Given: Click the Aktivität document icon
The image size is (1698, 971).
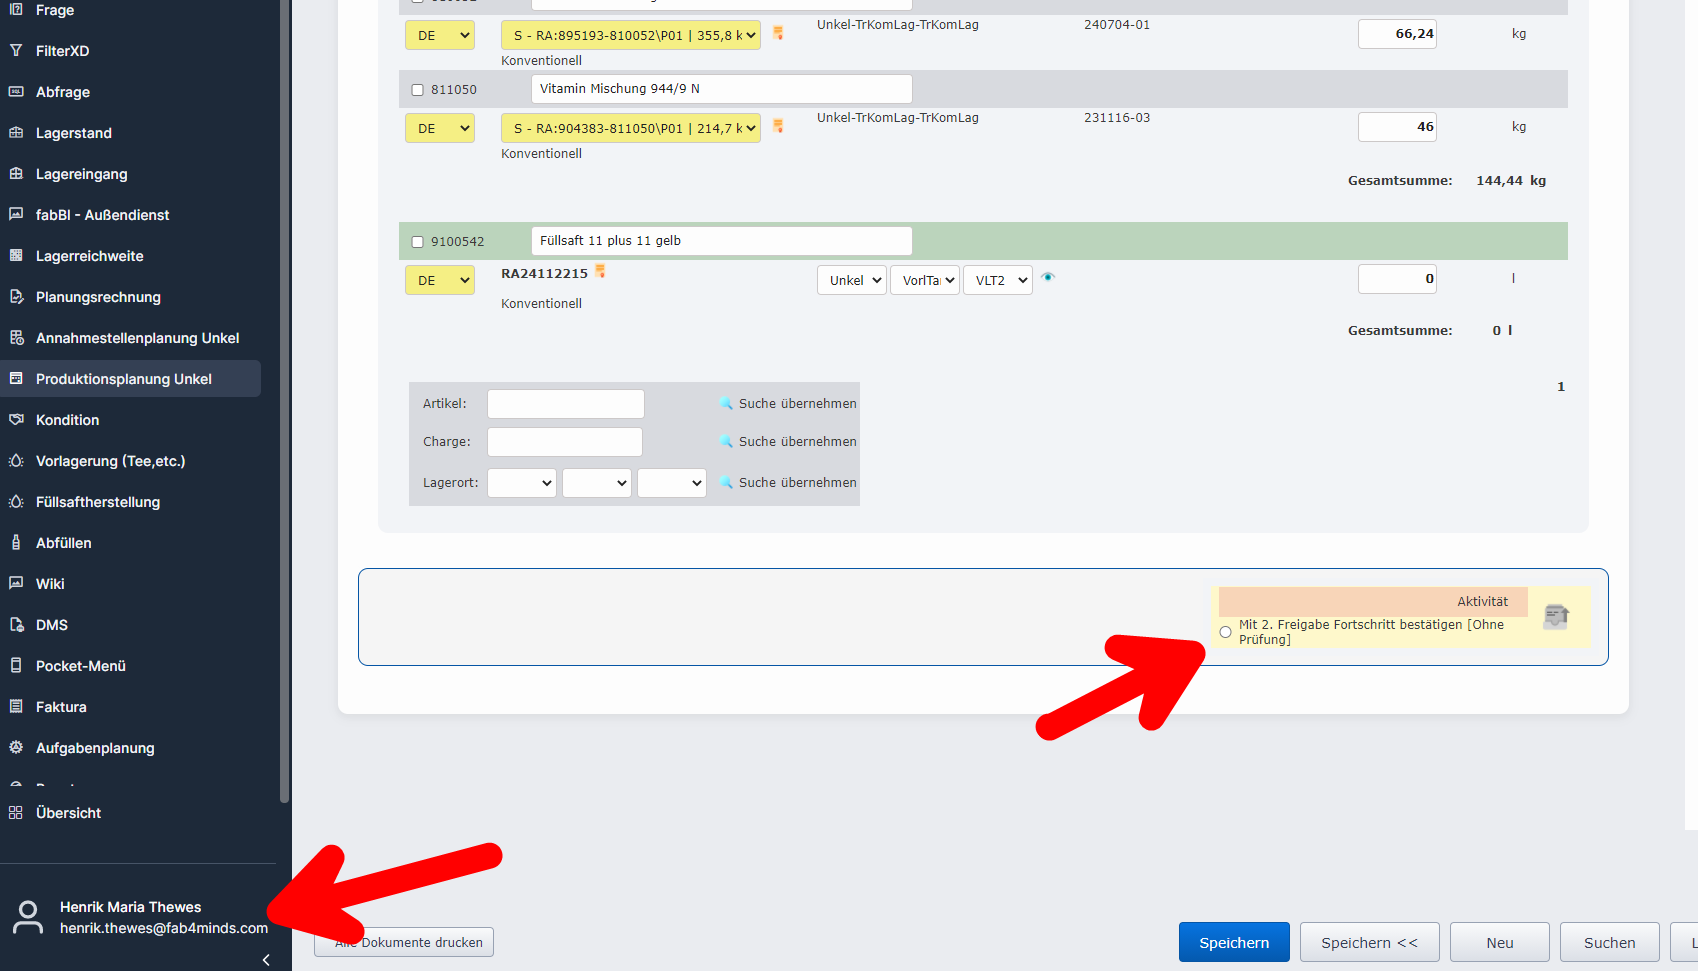Looking at the screenshot, I should [x=1556, y=616].
